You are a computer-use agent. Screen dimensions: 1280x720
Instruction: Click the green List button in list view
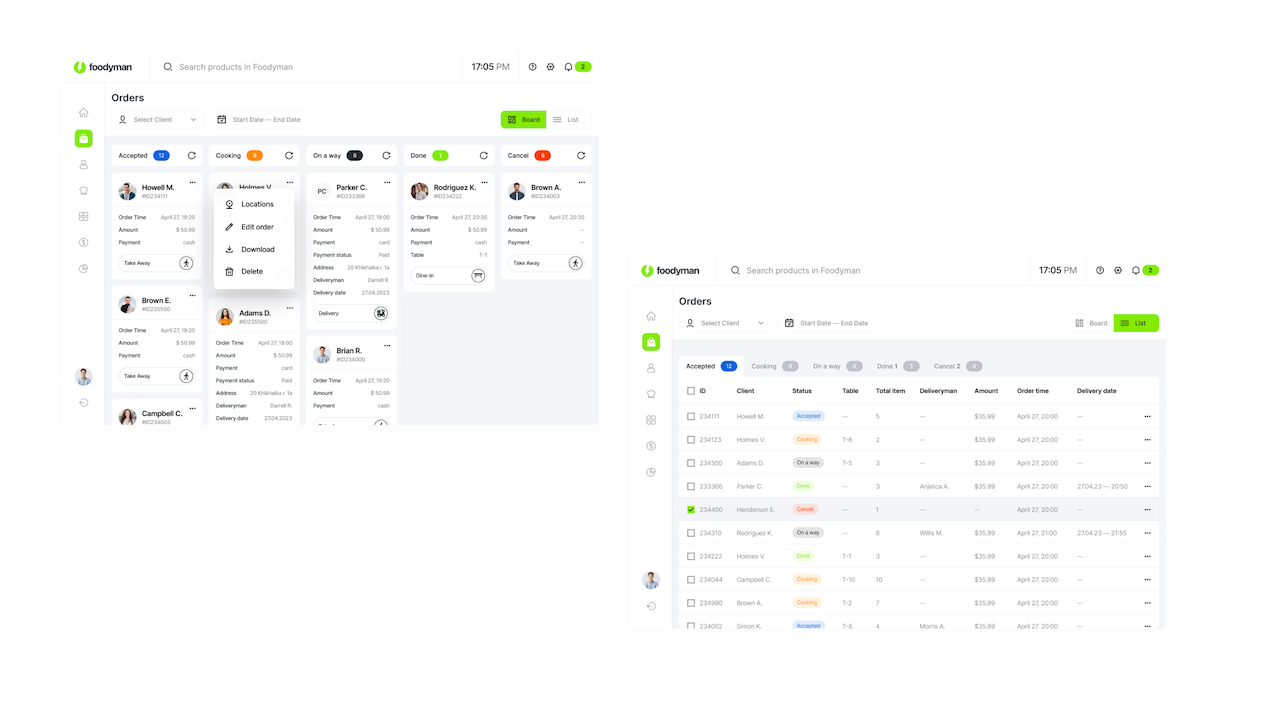click(1136, 323)
